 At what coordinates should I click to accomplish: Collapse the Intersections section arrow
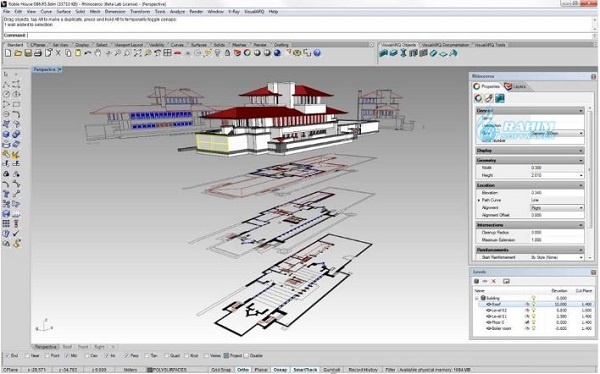point(581,225)
